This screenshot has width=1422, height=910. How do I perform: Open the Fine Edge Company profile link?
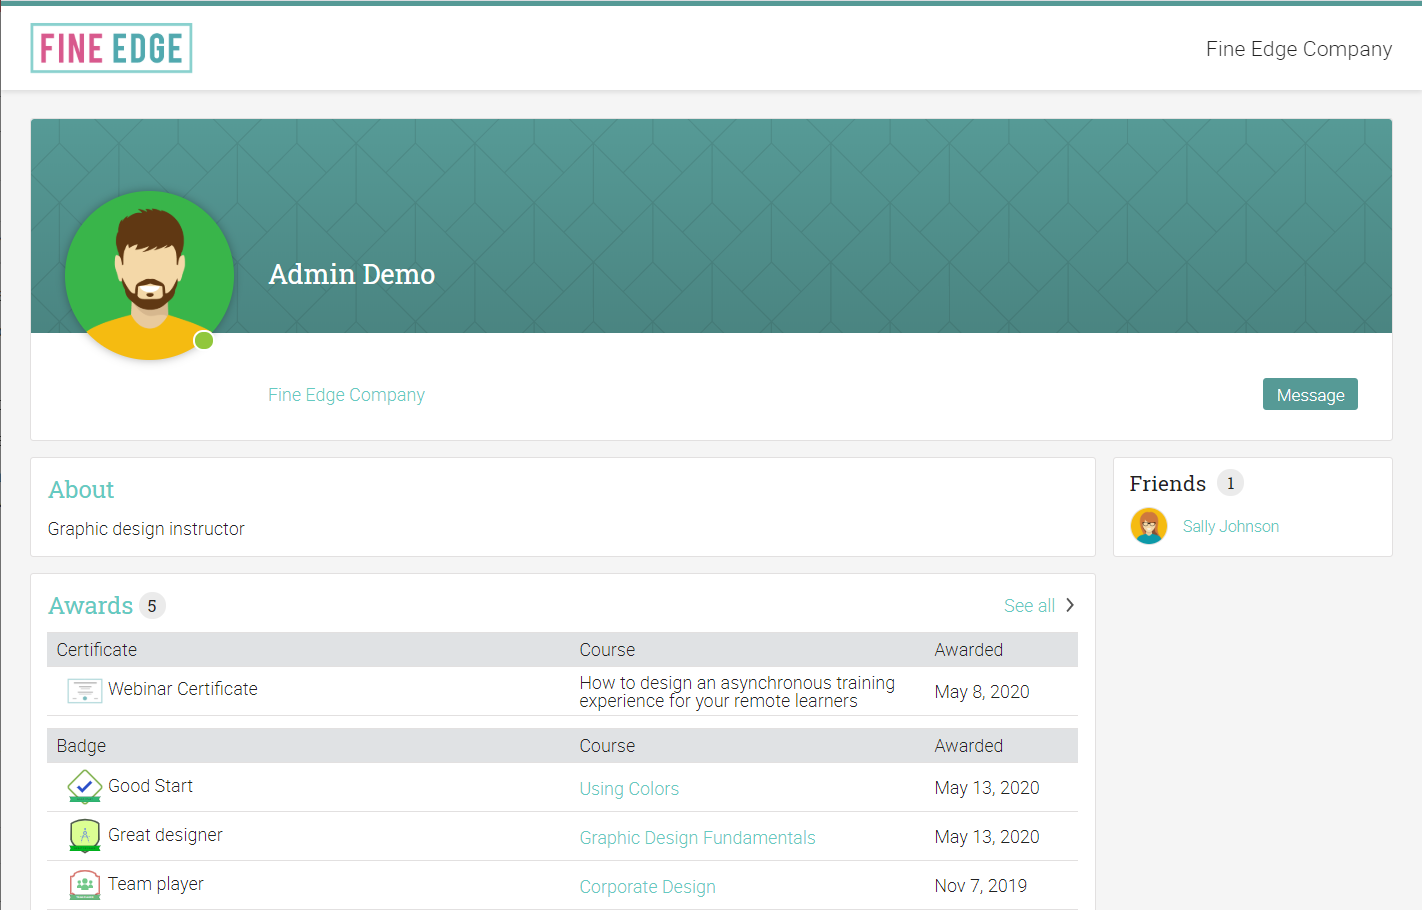[346, 395]
